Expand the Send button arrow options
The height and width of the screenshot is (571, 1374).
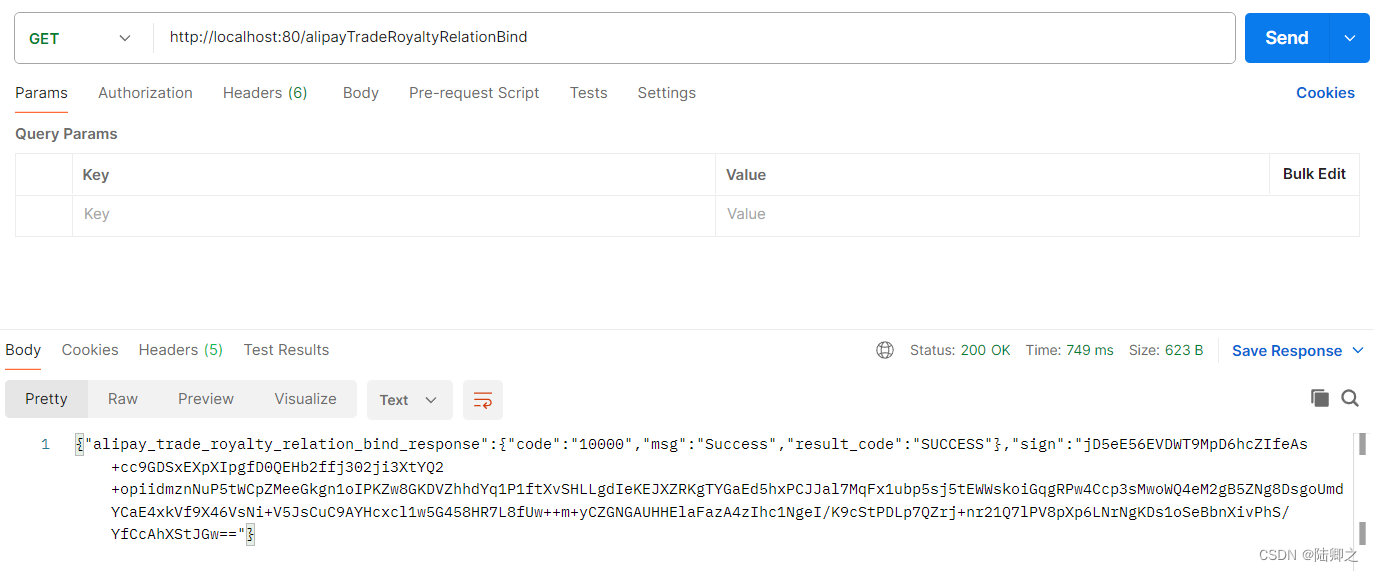[x=1349, y=38]
